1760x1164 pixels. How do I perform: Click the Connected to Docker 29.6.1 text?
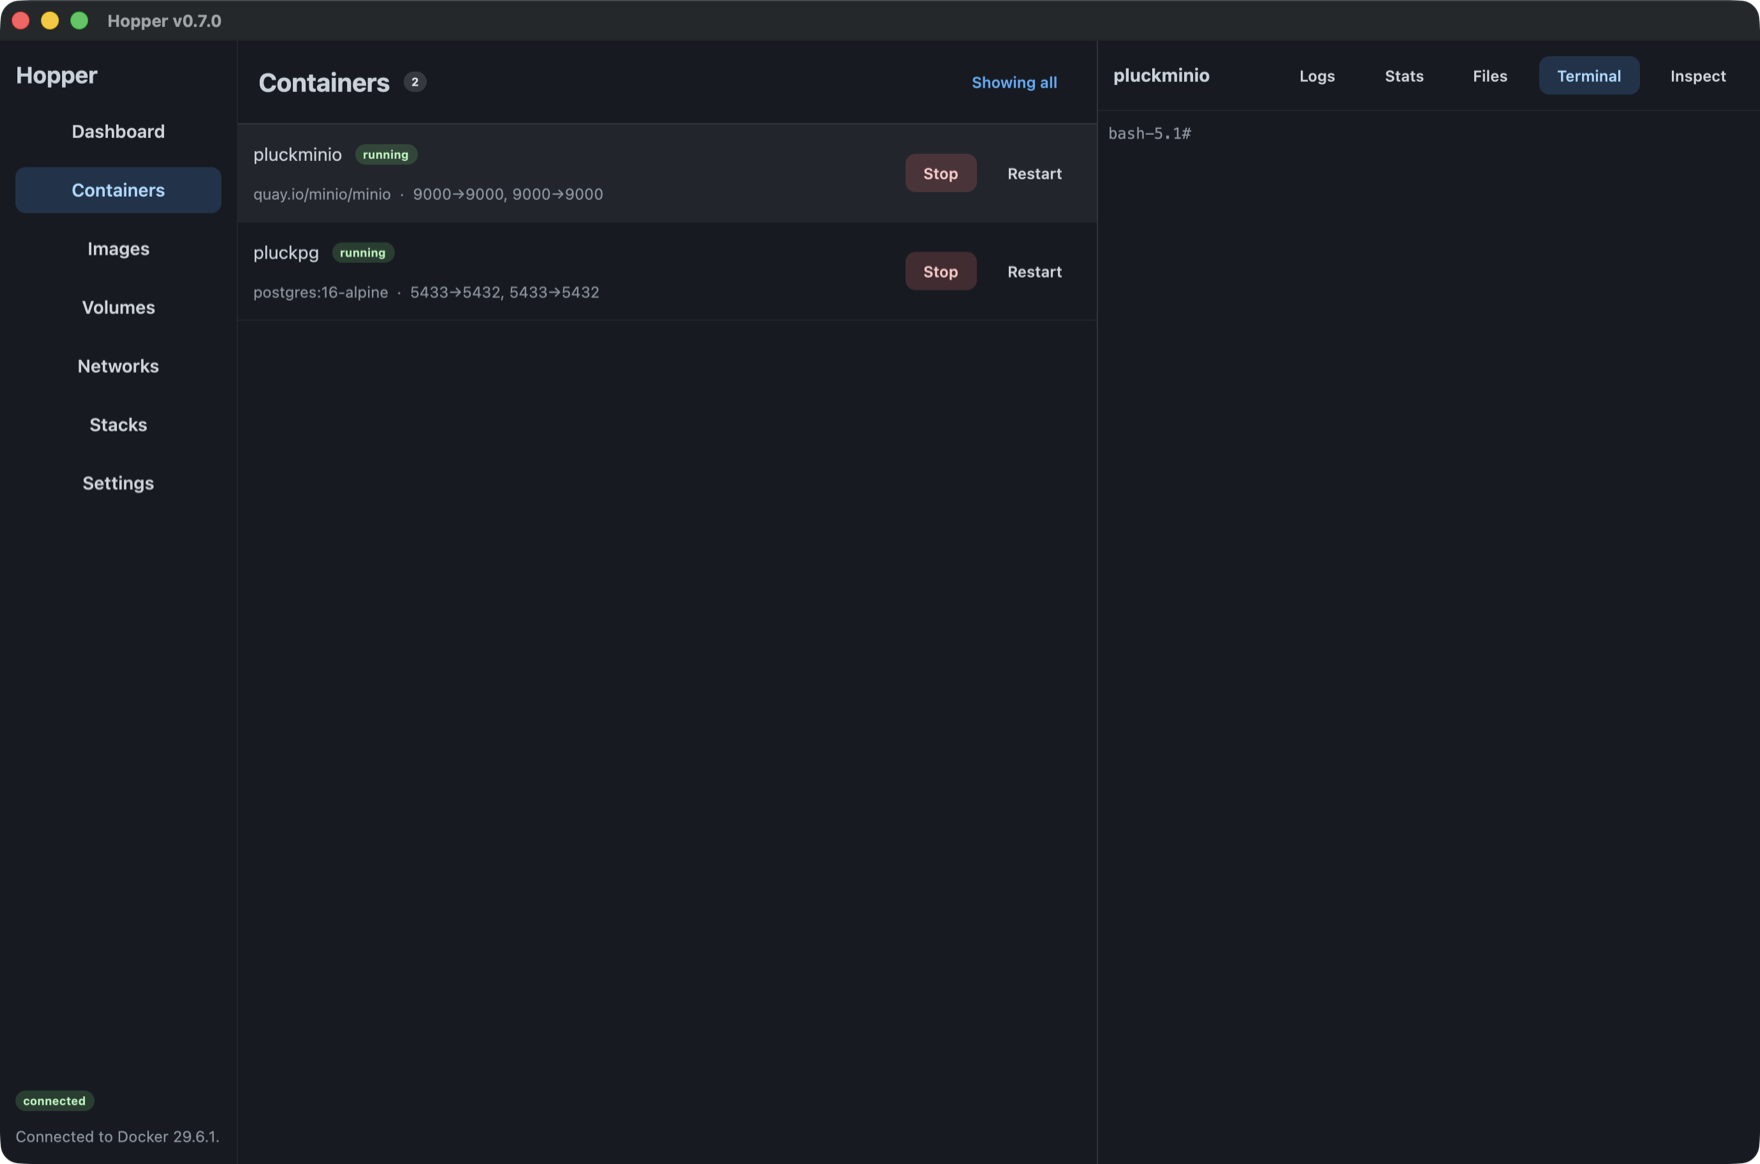[117, 1137]
